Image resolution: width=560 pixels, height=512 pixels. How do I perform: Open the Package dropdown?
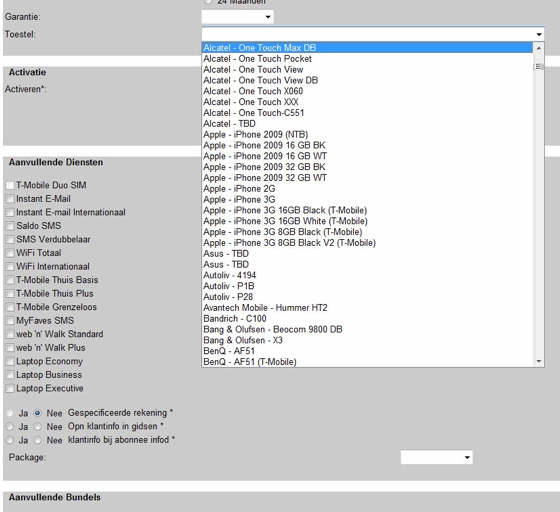click(x=436, y=457)
